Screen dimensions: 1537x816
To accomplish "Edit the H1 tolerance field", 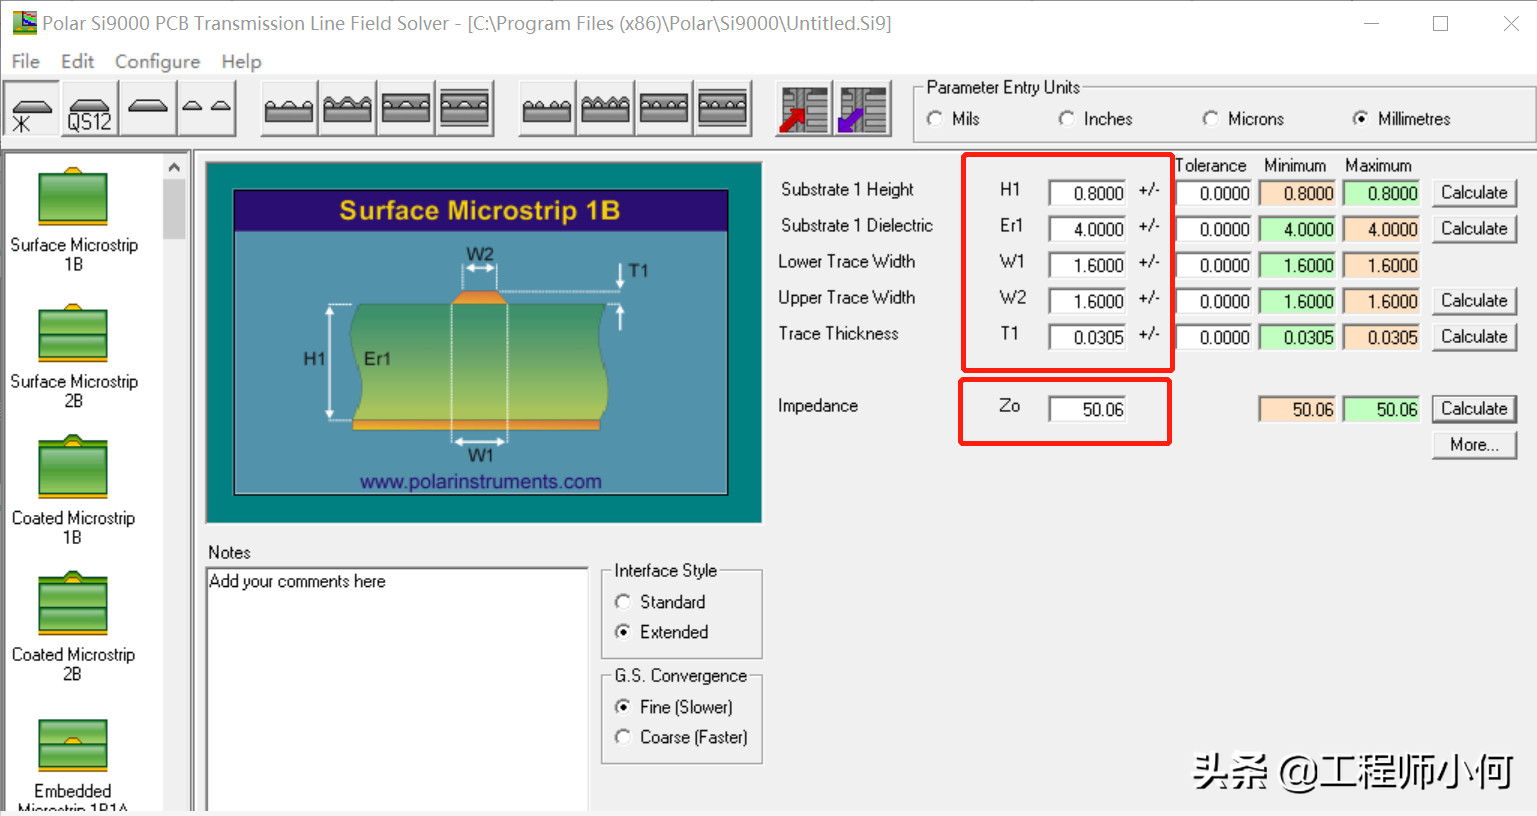I will (1214, 193).
